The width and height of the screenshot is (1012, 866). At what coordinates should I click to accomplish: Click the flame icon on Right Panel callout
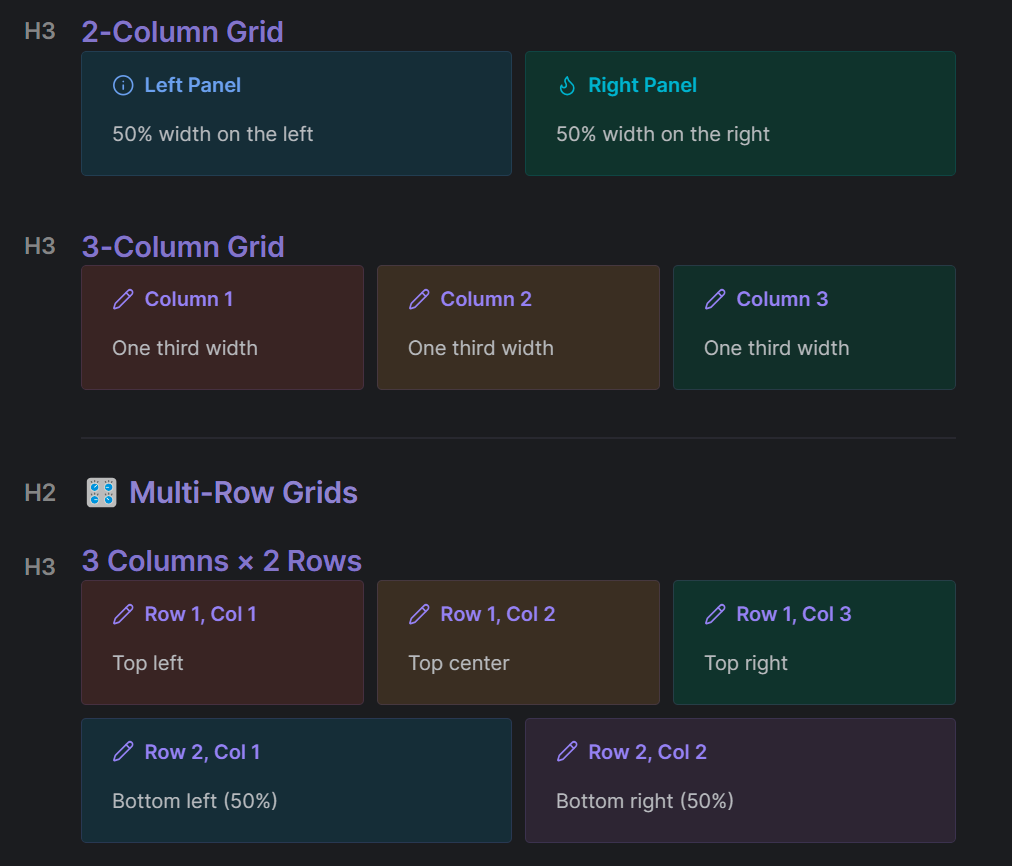pos(567,86)
